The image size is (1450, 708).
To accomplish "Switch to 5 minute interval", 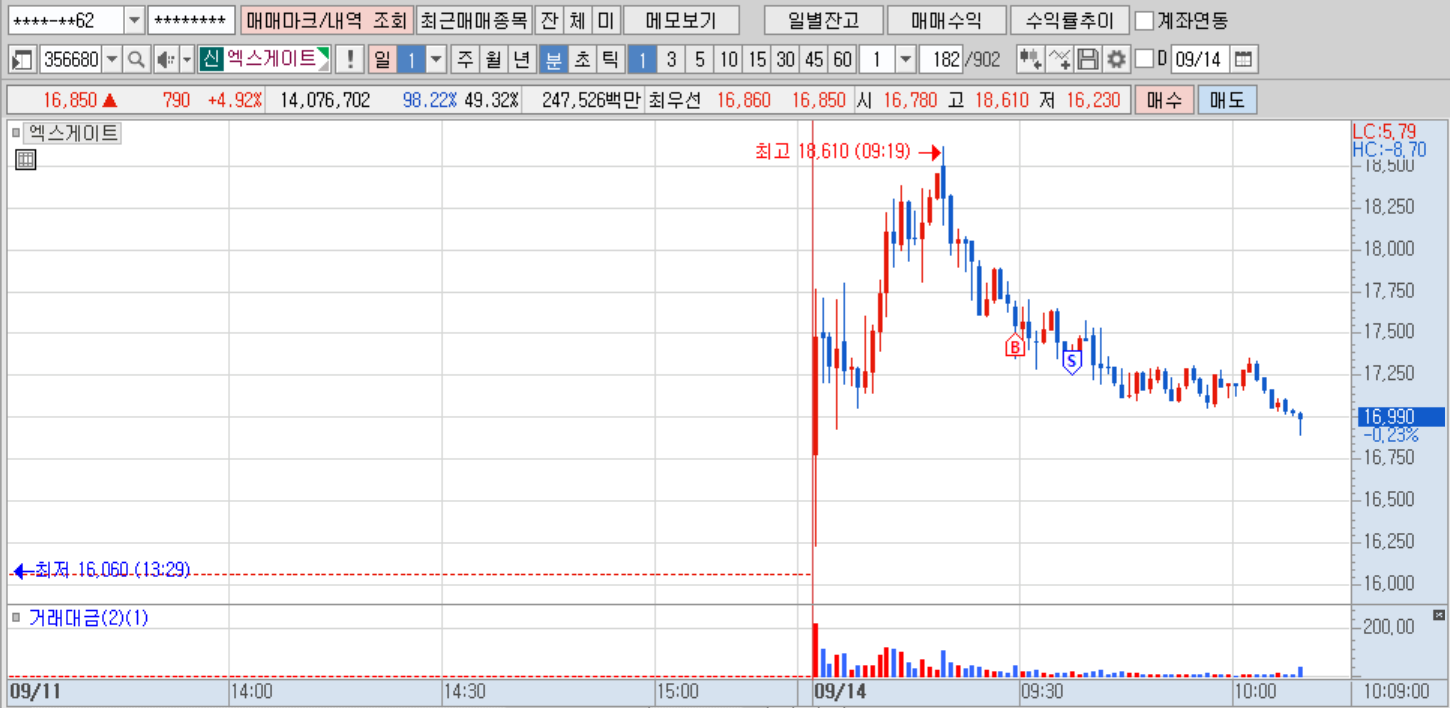I will 700,60.
